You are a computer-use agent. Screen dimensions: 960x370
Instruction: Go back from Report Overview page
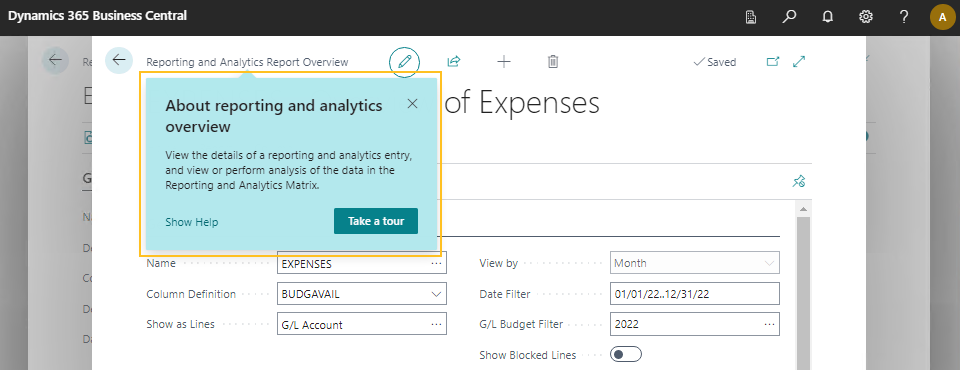pos(119,60)
